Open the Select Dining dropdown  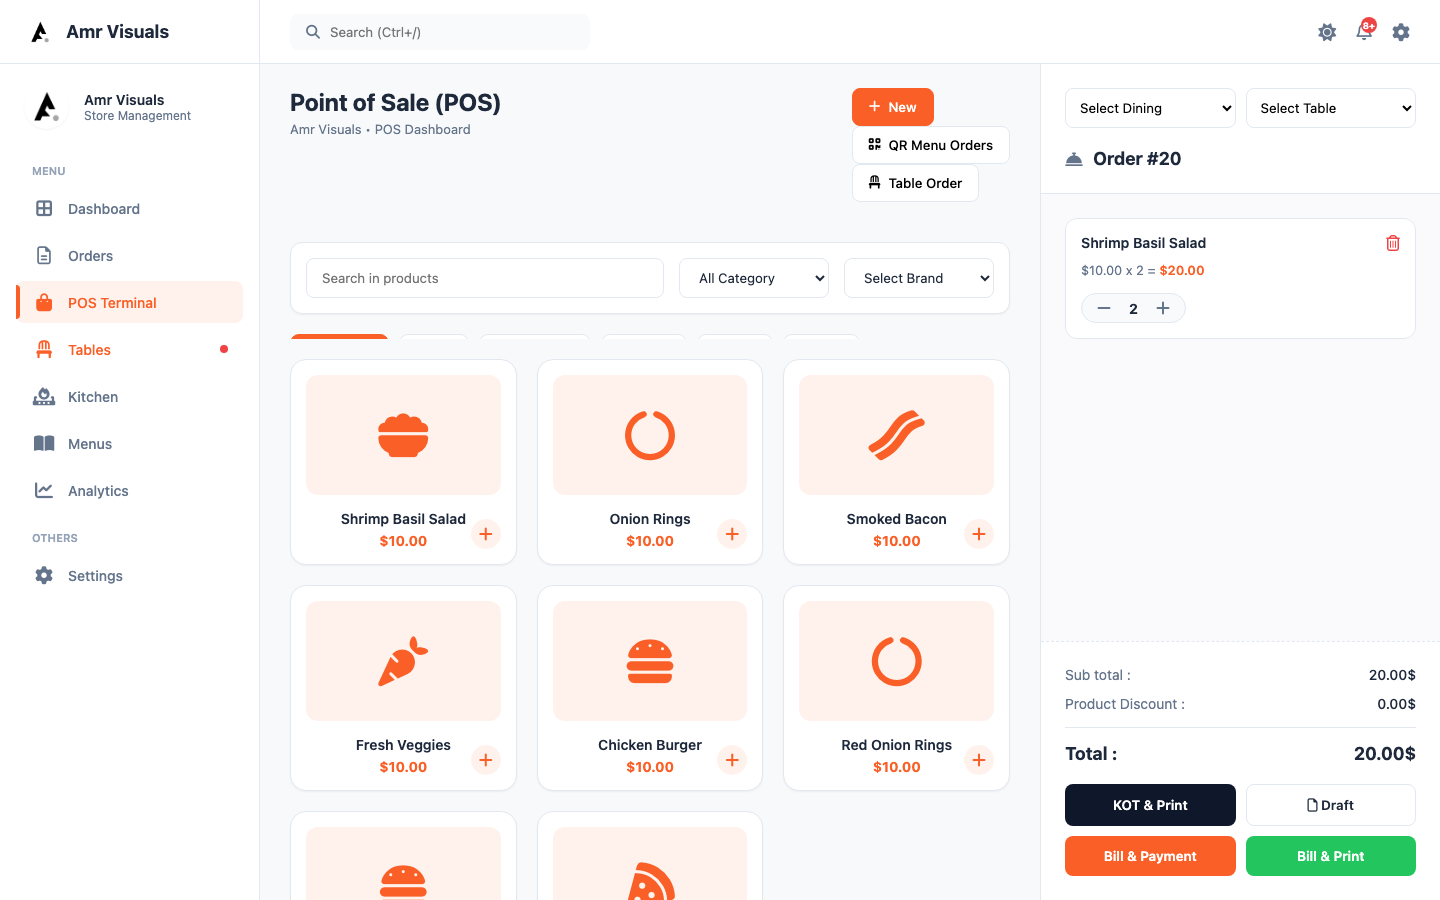[1150, 108]
